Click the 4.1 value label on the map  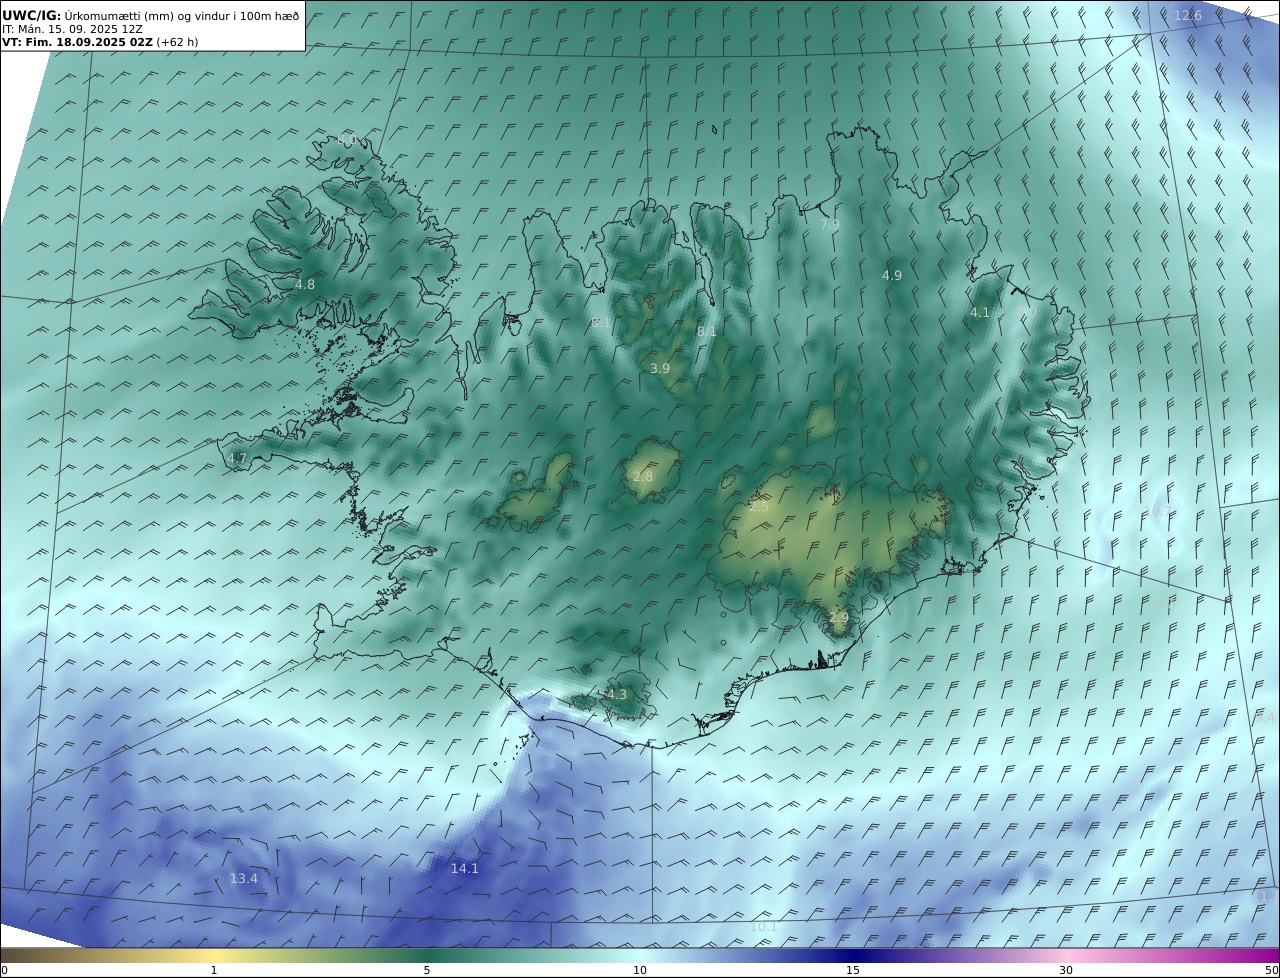pyautogui.click(x=979, y=313)
